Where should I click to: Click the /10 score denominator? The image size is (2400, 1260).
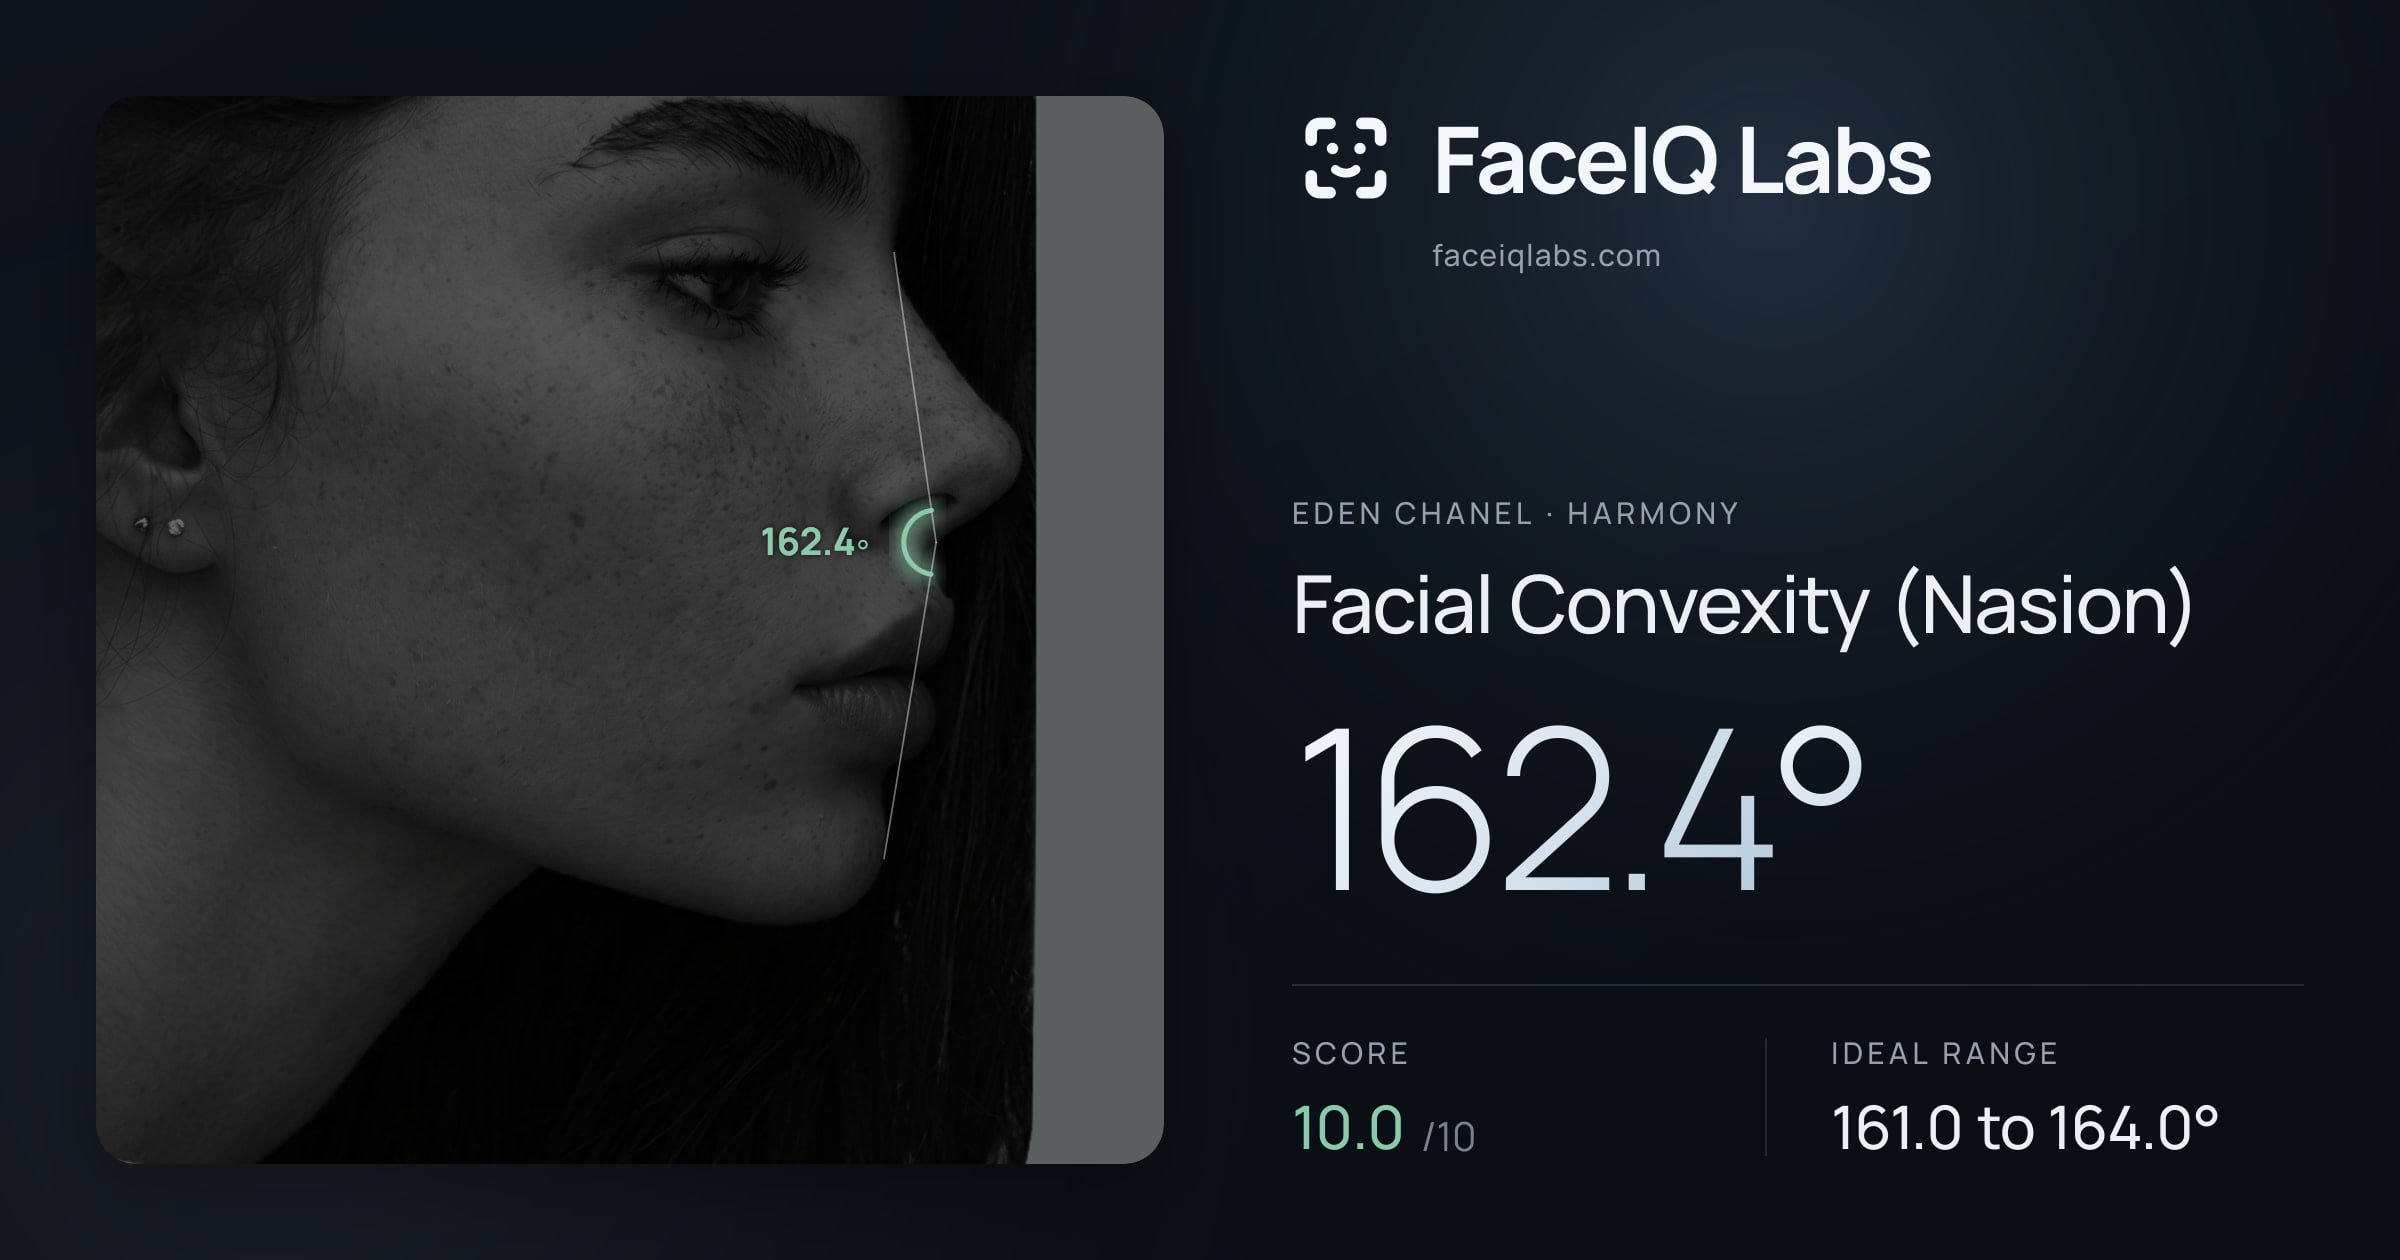(1449, 1137)
